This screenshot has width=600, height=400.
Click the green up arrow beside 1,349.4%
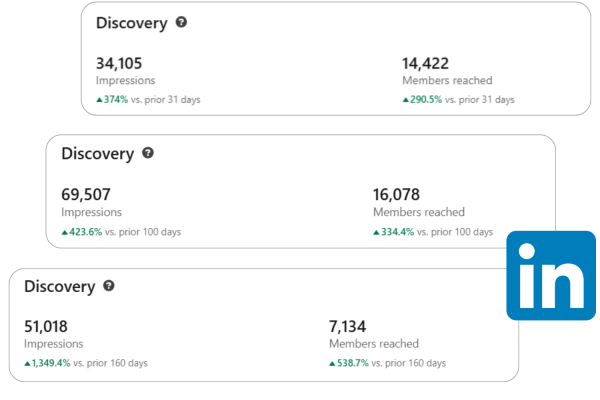27,364
